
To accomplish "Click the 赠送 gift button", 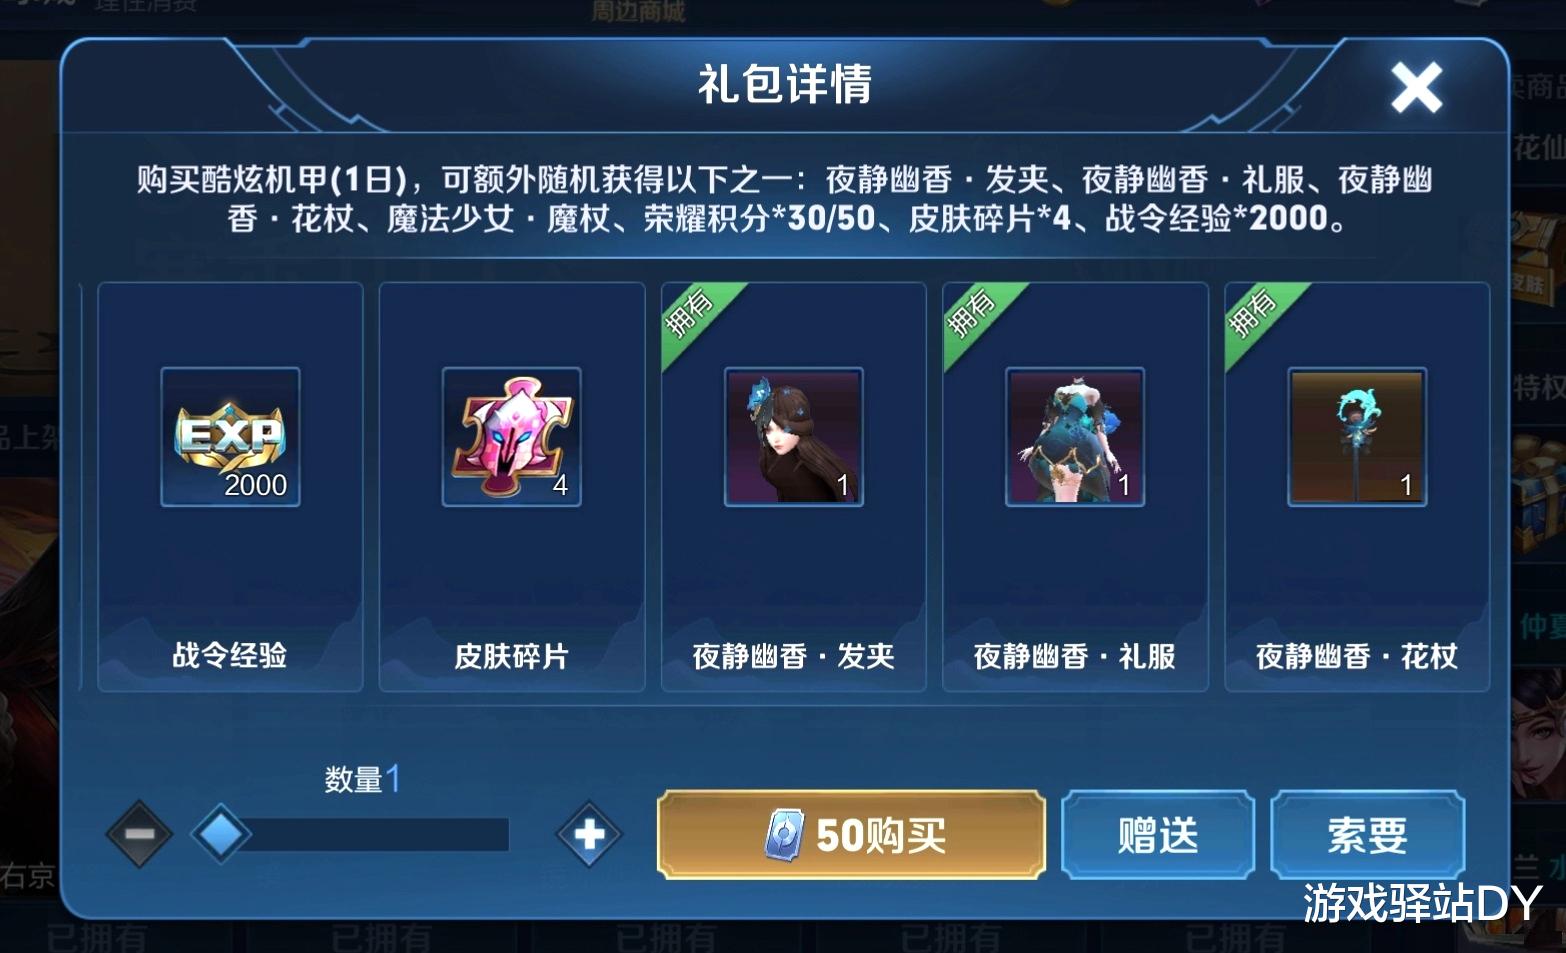I will [x=1158, y=835].
